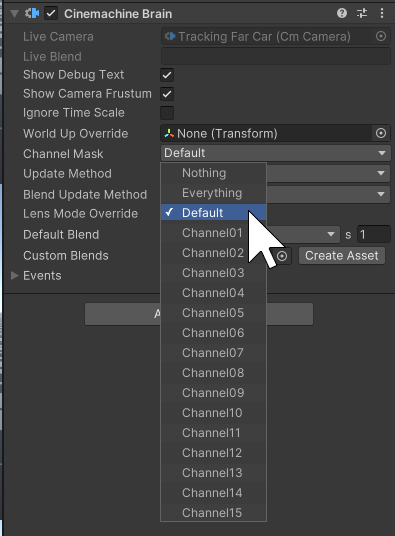Select Channel11 from the list
This screenshot has height=536, width=395.
click(214, 432)
